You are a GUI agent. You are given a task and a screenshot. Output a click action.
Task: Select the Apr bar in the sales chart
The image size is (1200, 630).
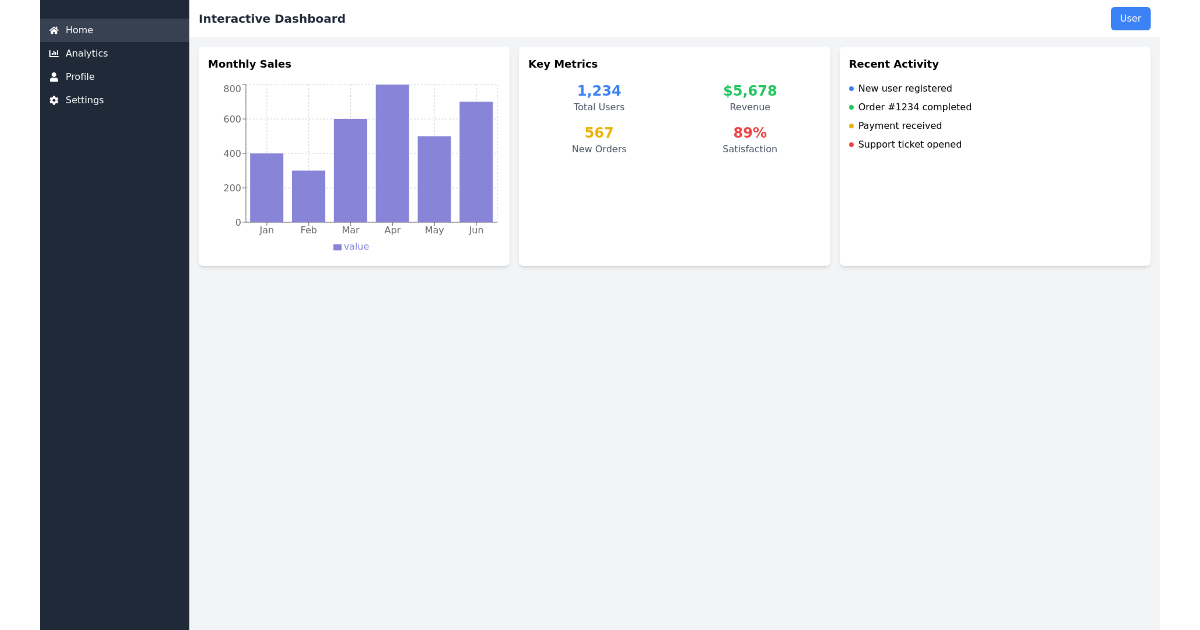coord(392,150)
